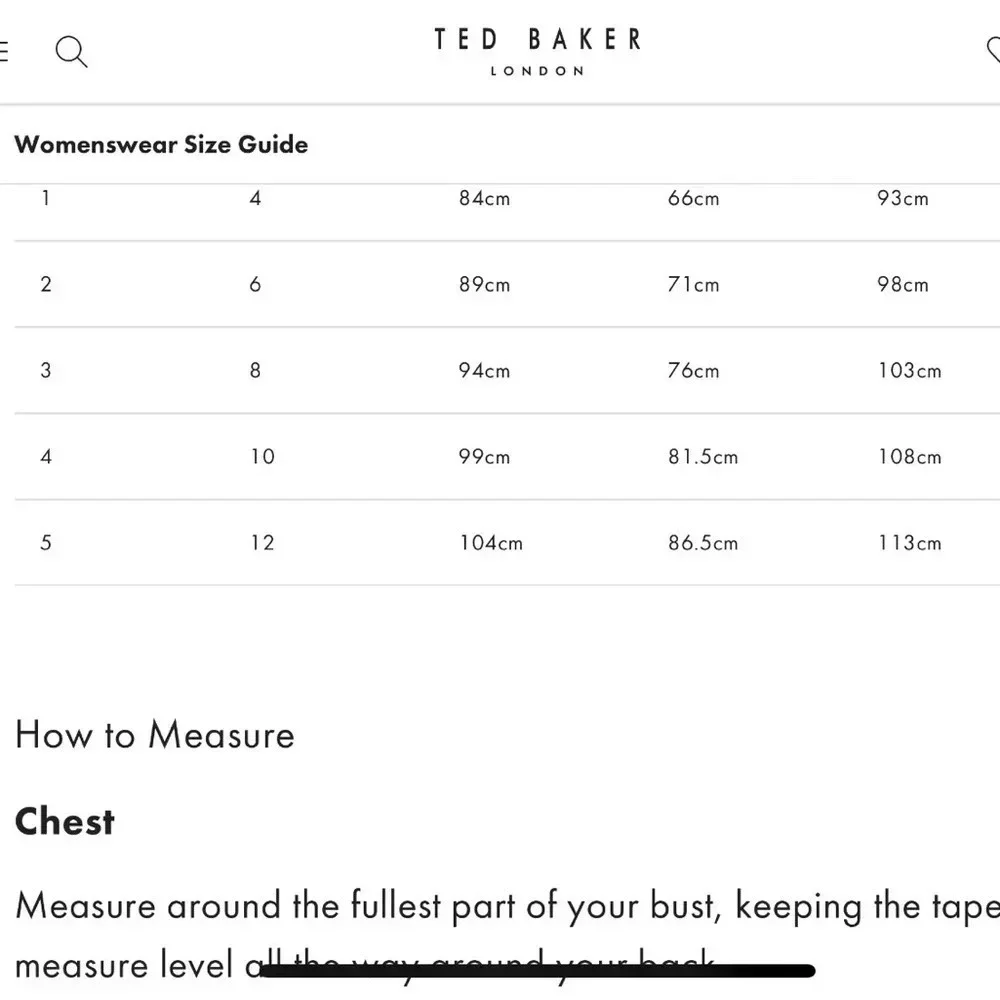
Task: Open the hamburger menu at top left
Action: click(4, 51)
